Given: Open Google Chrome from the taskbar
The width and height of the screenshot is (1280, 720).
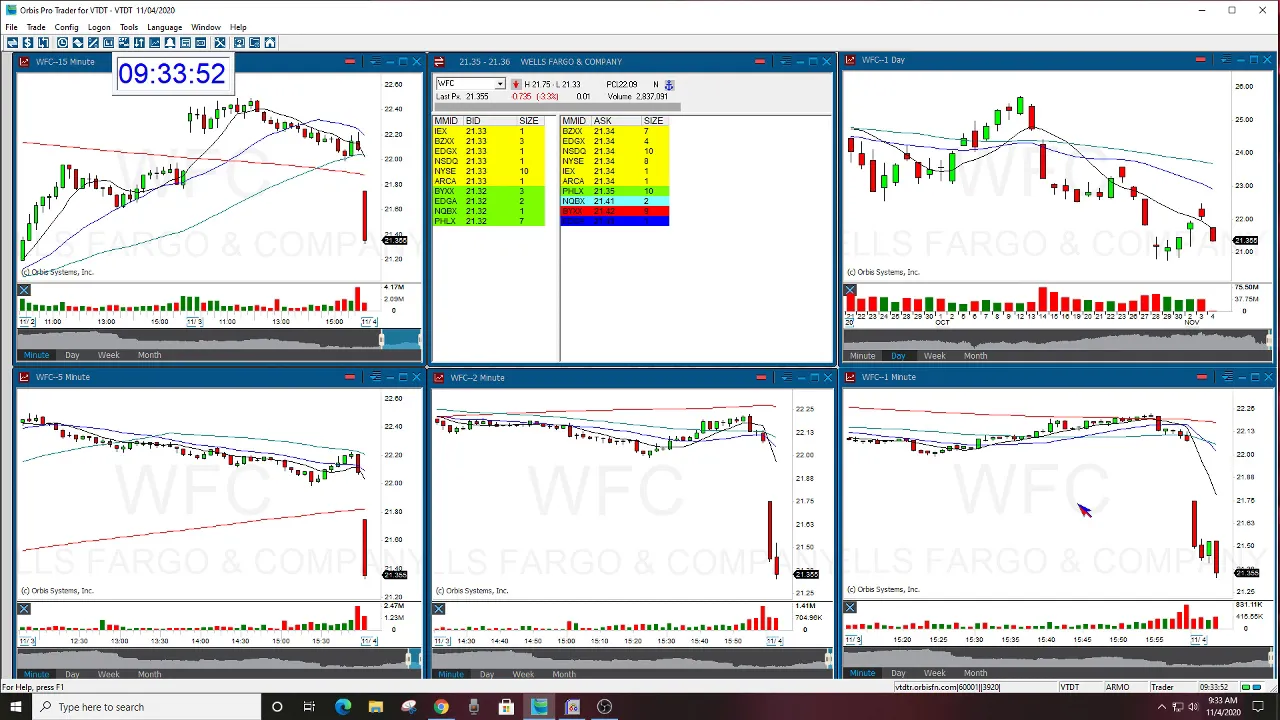Looking at the screenshot, I should 441,707.
